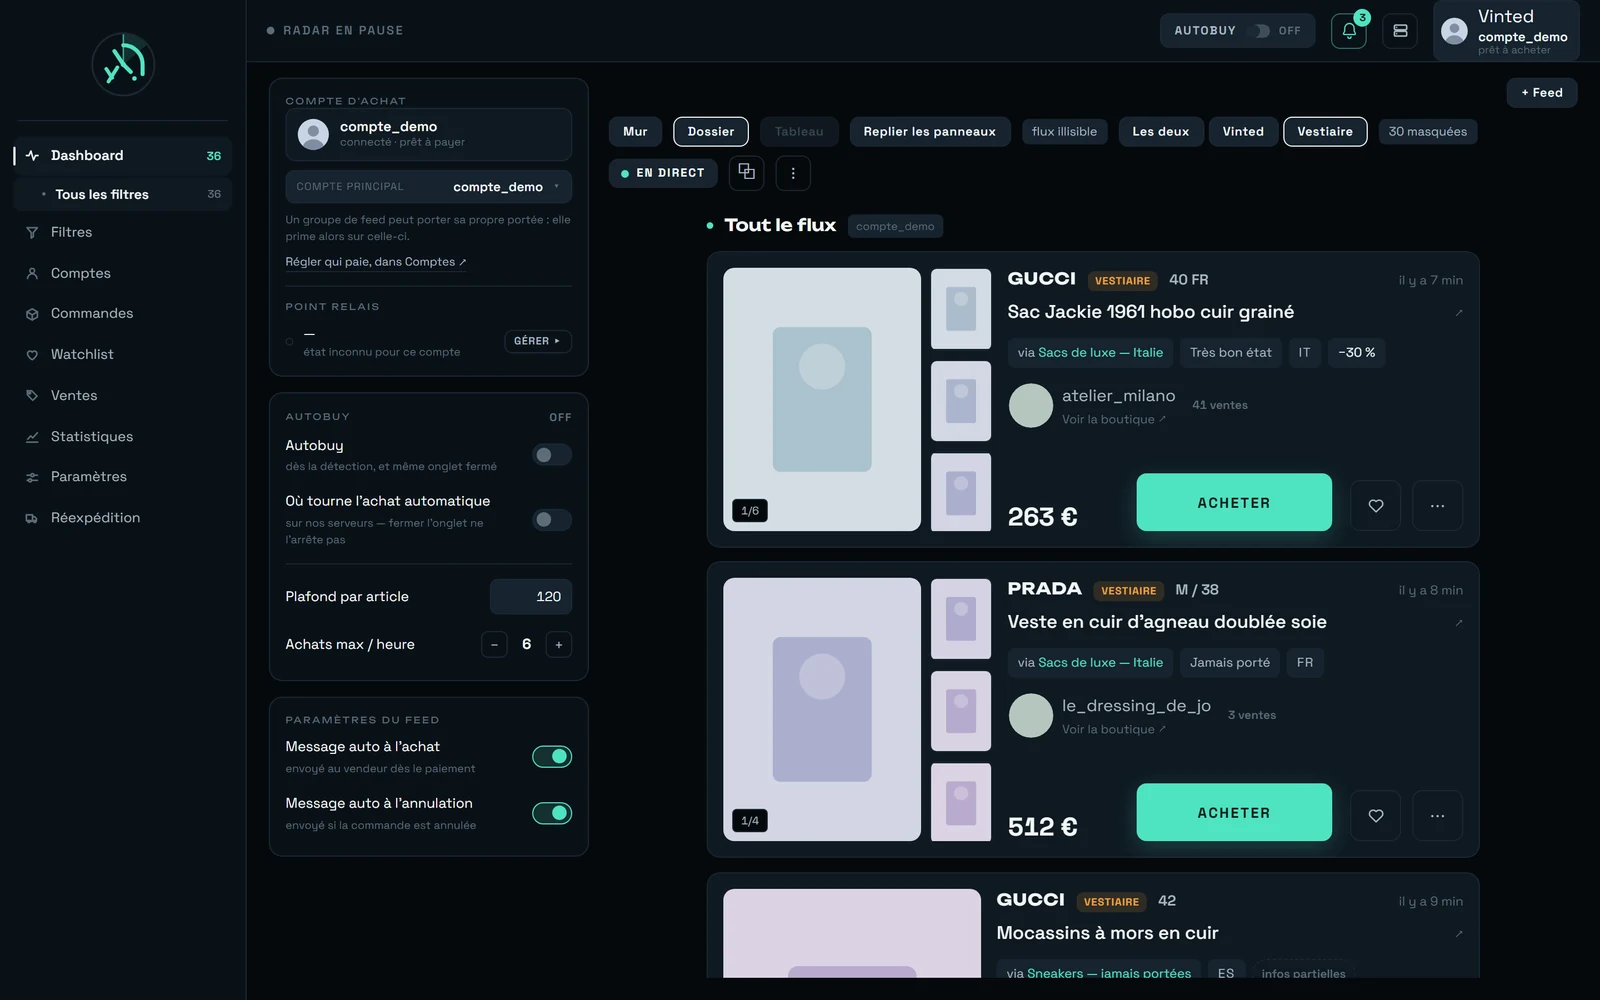The width and height of the screenshot is (1600, 1000).
Task: Click the Dashboard pulse icon
Action: (32, 155)
